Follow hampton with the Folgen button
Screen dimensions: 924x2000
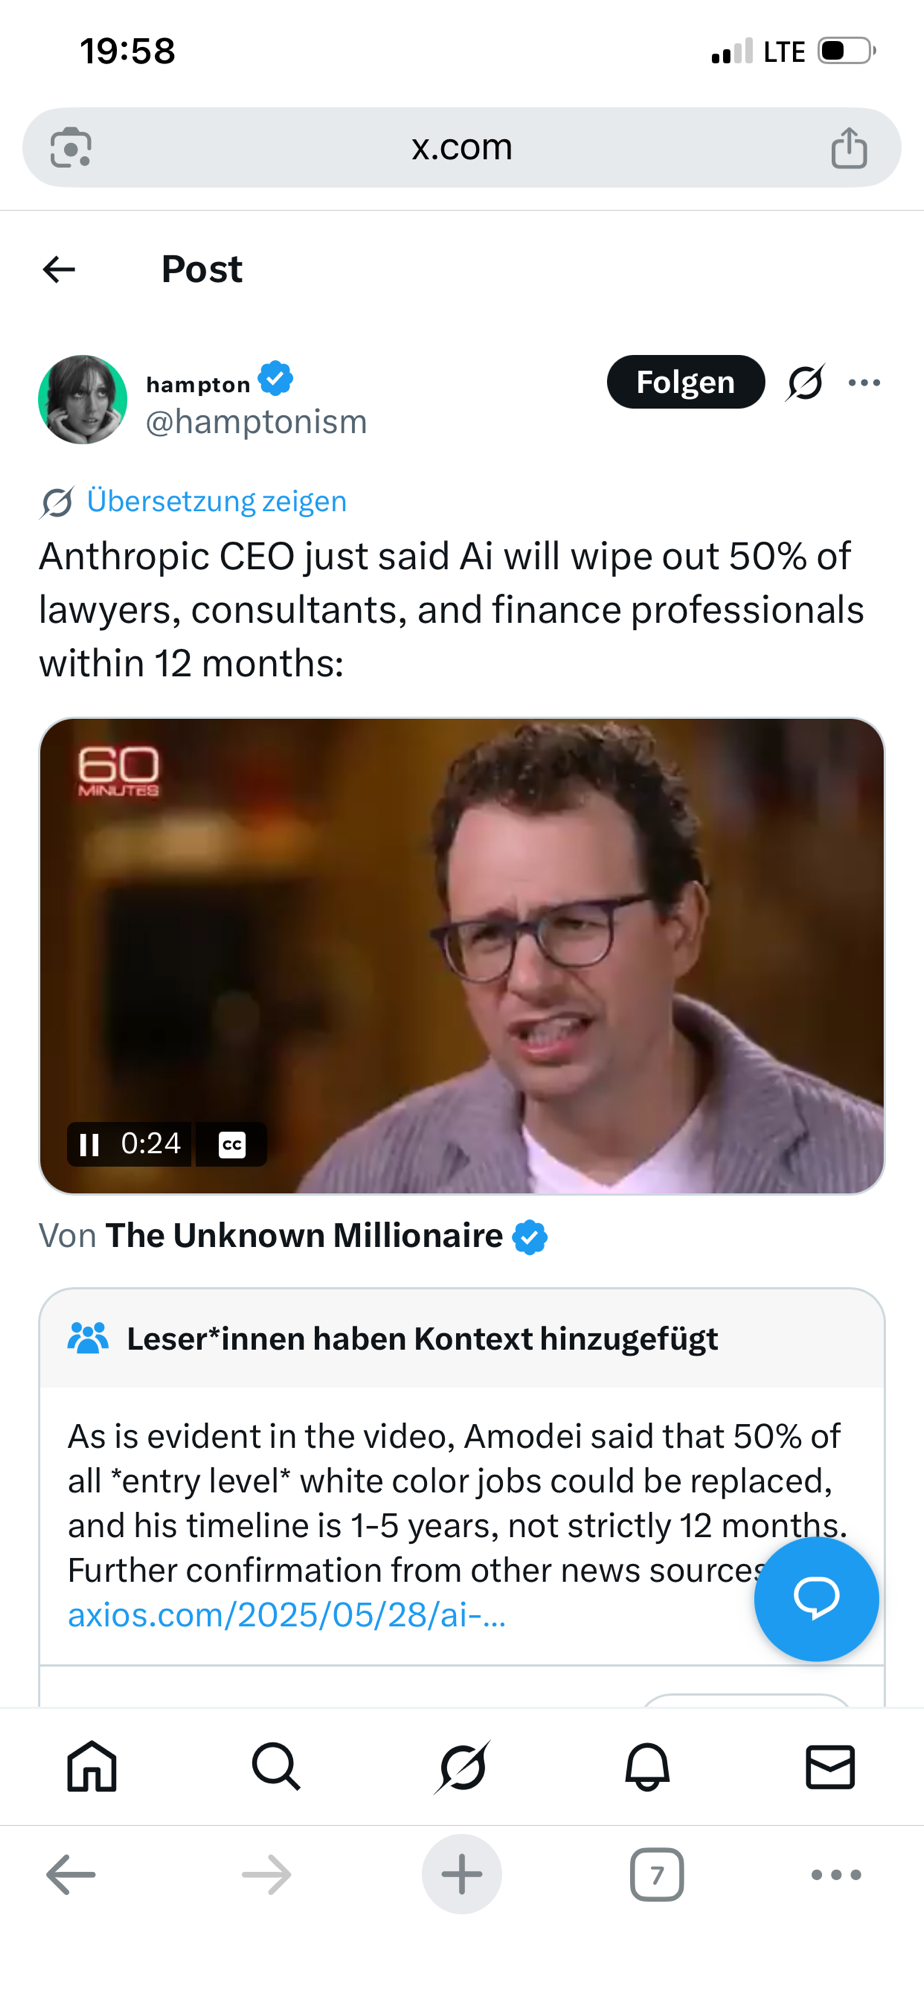click(685, 382)
